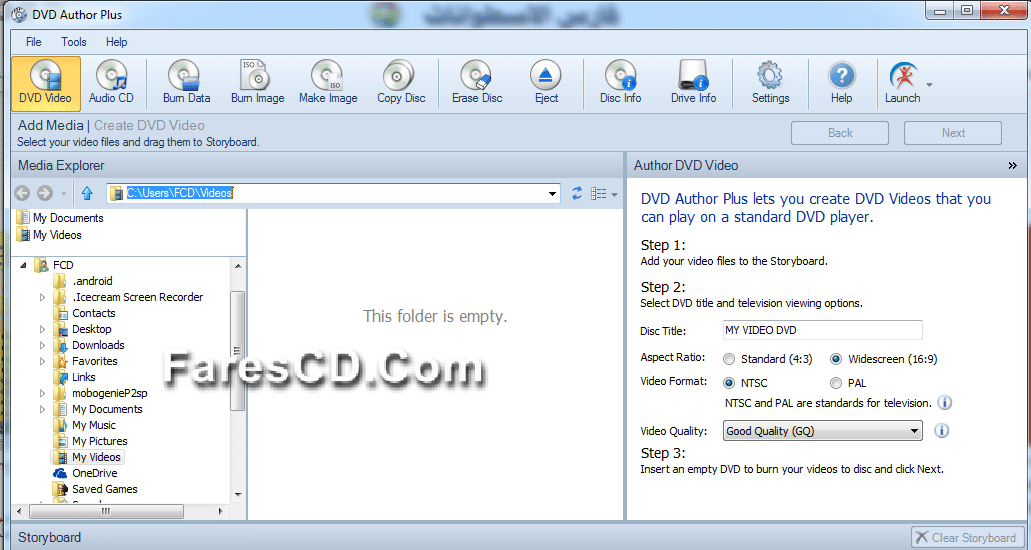
Task: Go back in Media Explorer
Action: point(22,193)
